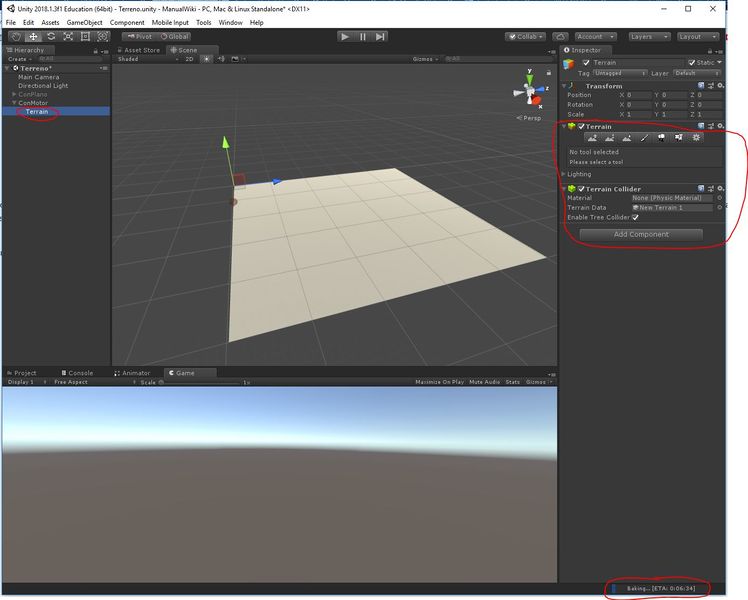
Task: Open the Tag dropdown
Action: coord(620,73)
